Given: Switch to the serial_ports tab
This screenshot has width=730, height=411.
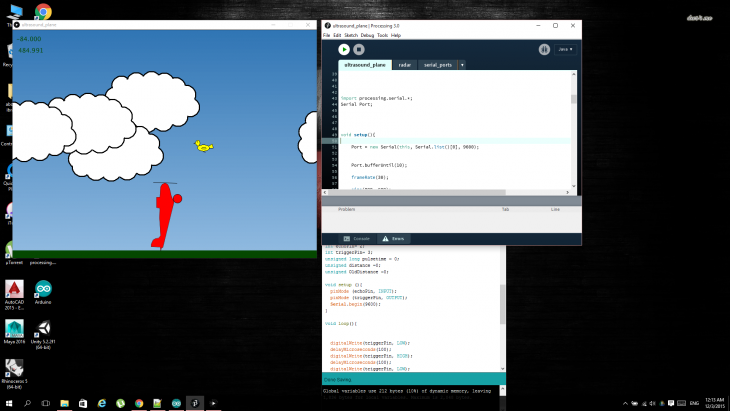Looking at the screenshot, I should tap(437, 65).
